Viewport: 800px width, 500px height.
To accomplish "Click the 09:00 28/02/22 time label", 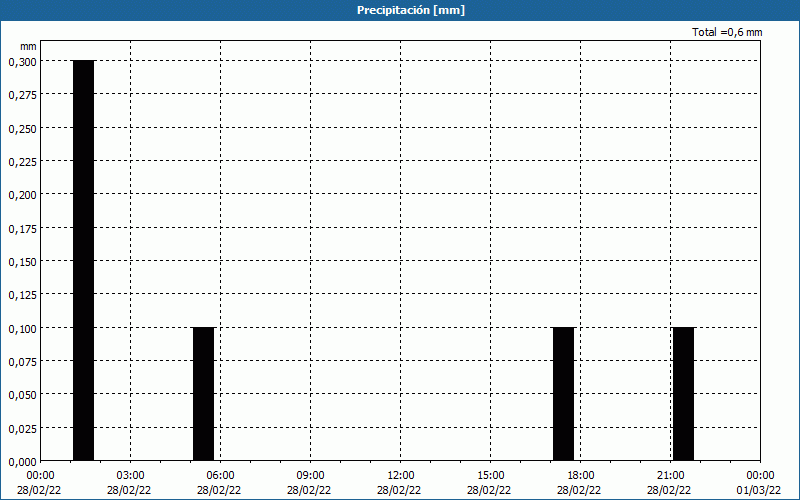I will click(x=309, y=483).
